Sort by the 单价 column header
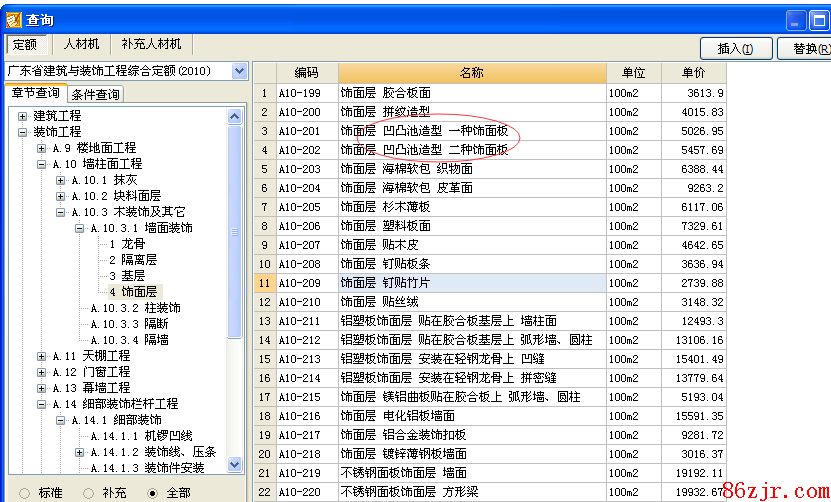The width and height of the screenshot is (831, 502). (693, 73)
